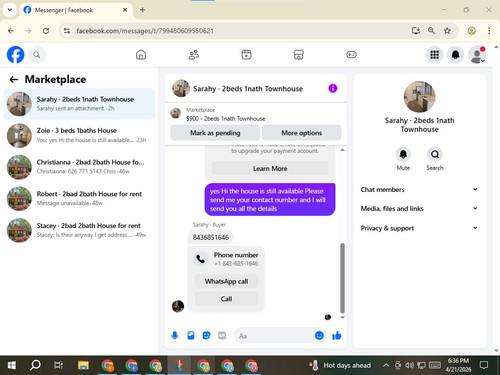
Task: Open Stacey - 2bad 2bath House chat
Action: pos(79,230)
